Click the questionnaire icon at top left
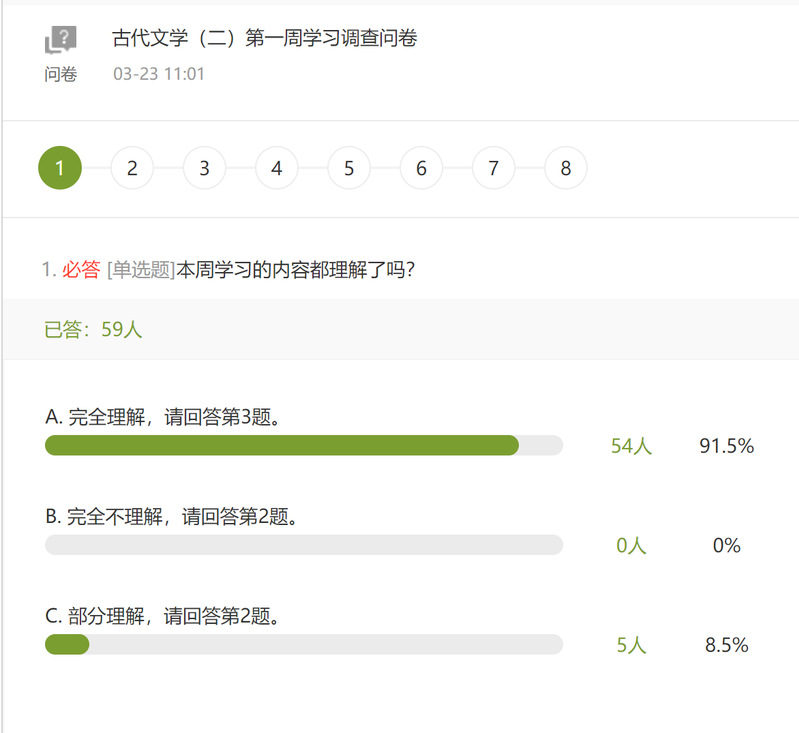The height and width of the screenshot is (733, 799). pyautogui.click(x=60, y=41)
